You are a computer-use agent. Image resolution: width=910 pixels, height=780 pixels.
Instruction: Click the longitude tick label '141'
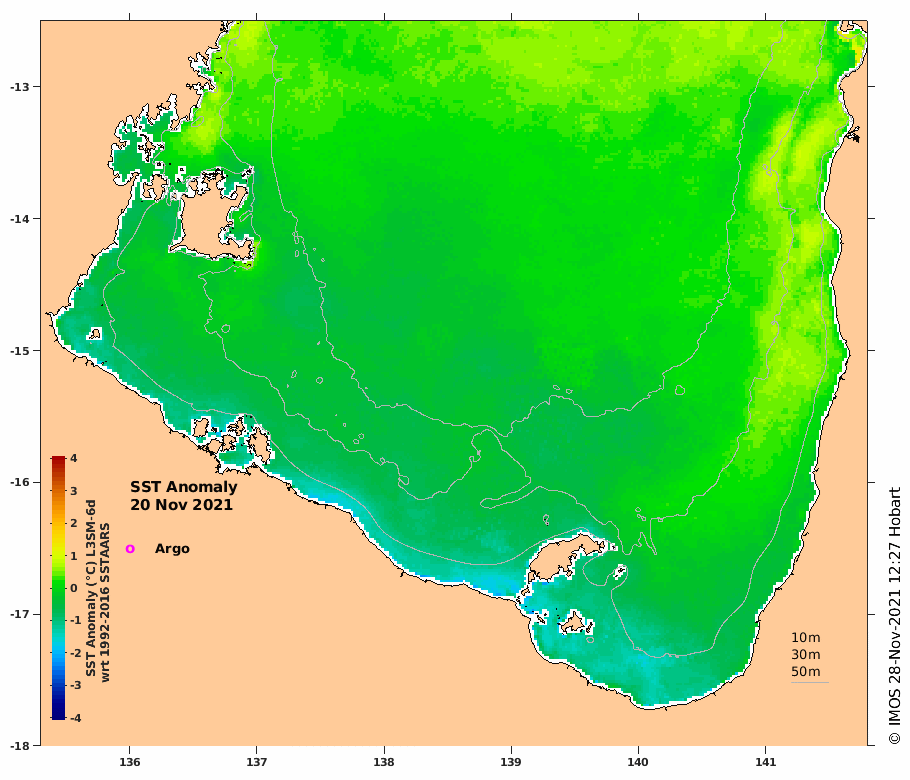point(765,762)
